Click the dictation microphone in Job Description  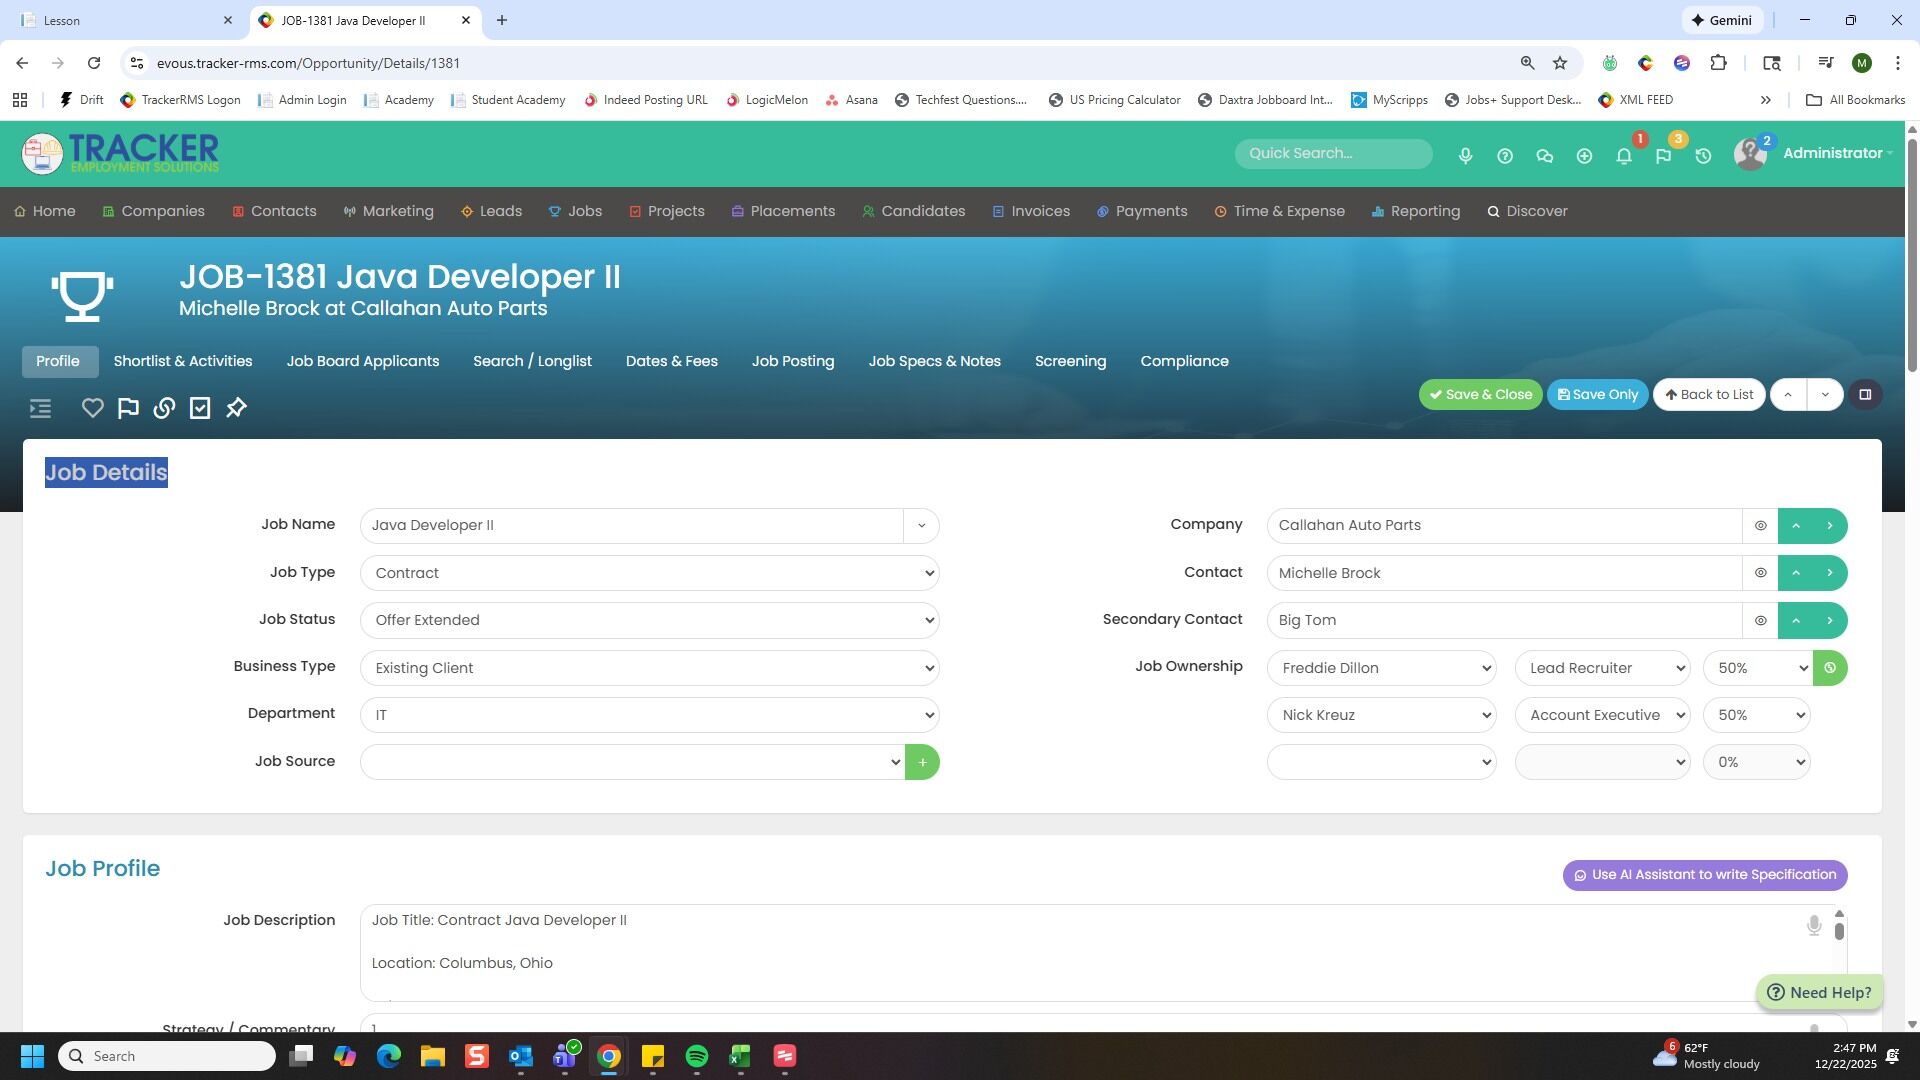pyautogui.click(x=1814, y=925)
